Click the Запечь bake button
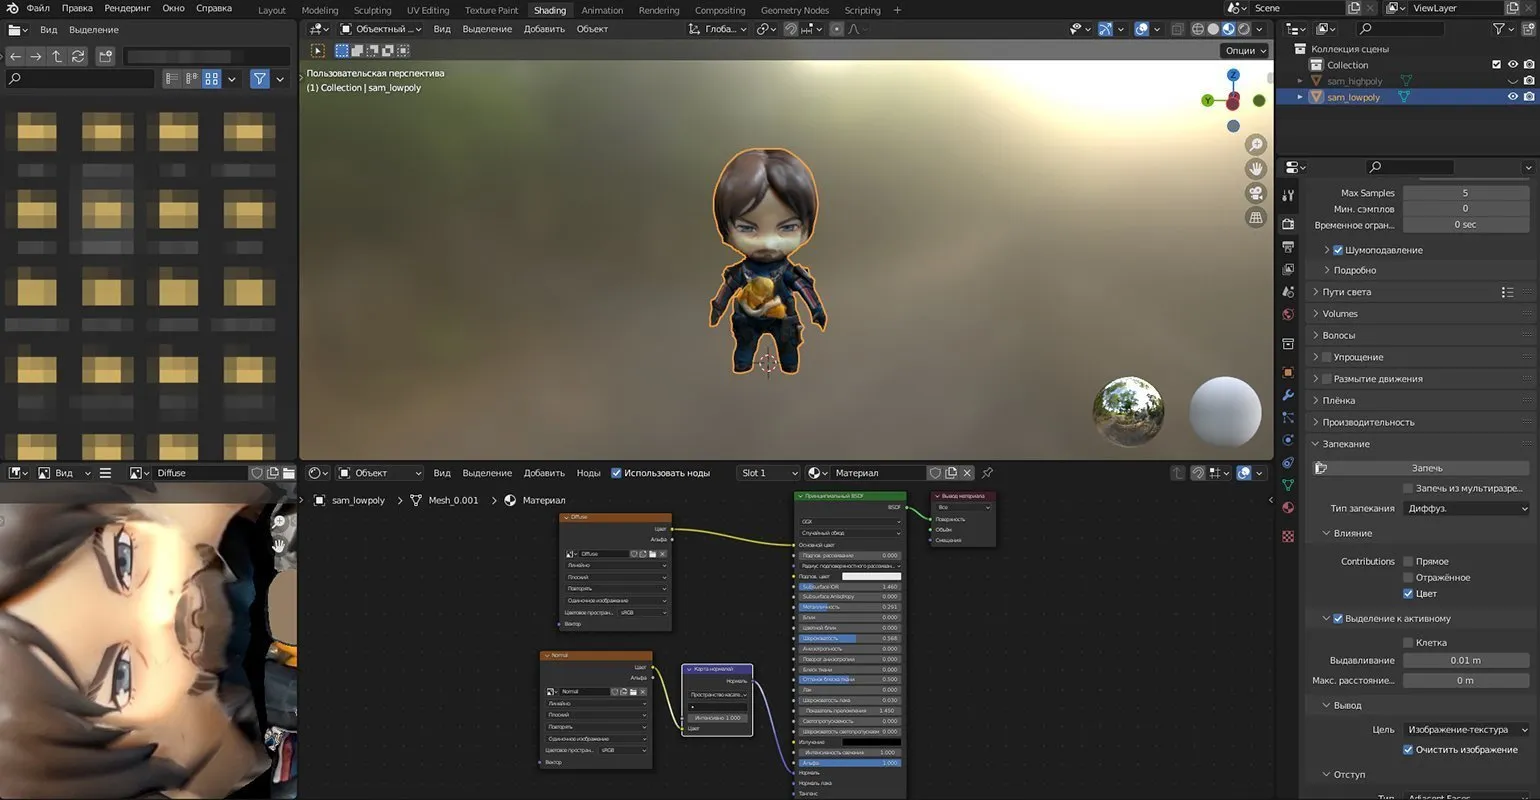Screen dimensions: 1540x800 pos(1426,468)
